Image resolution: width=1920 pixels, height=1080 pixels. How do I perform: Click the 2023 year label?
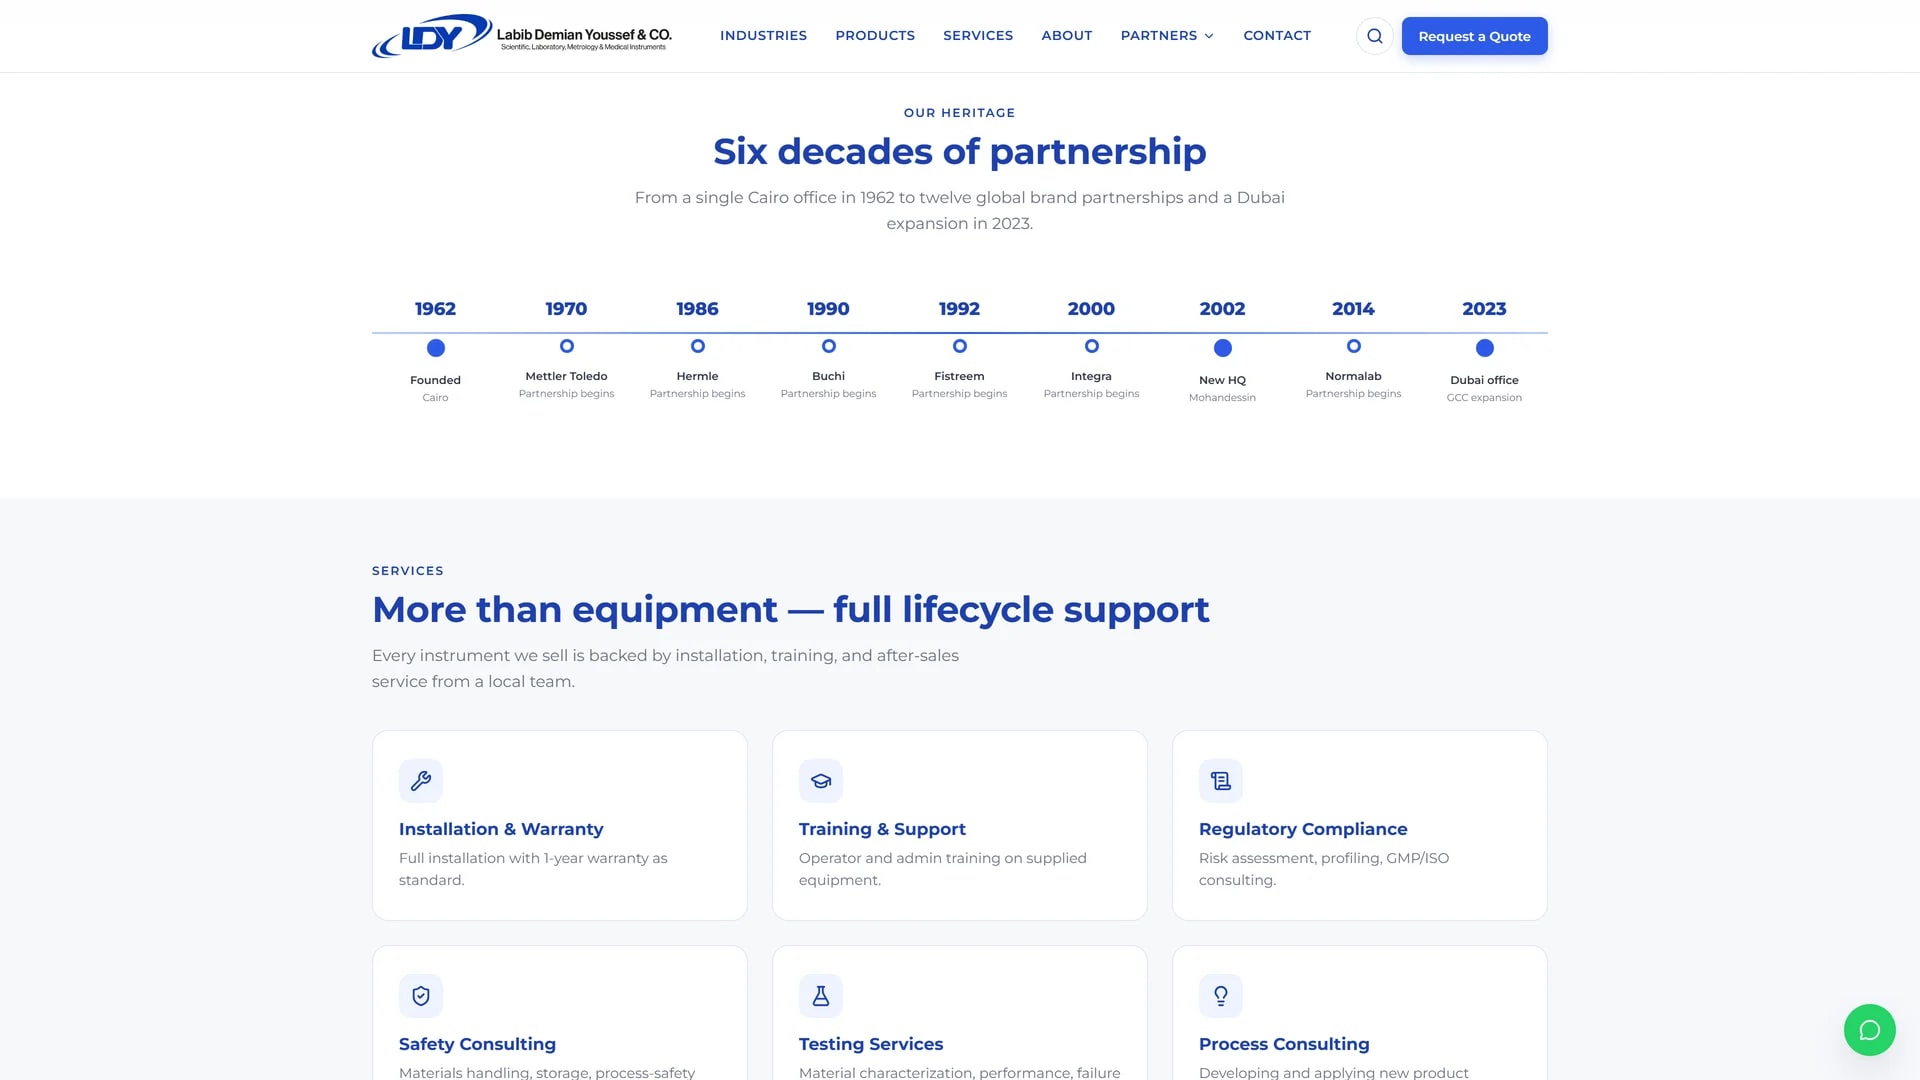pyautogui.click(x=1484, y=309)
